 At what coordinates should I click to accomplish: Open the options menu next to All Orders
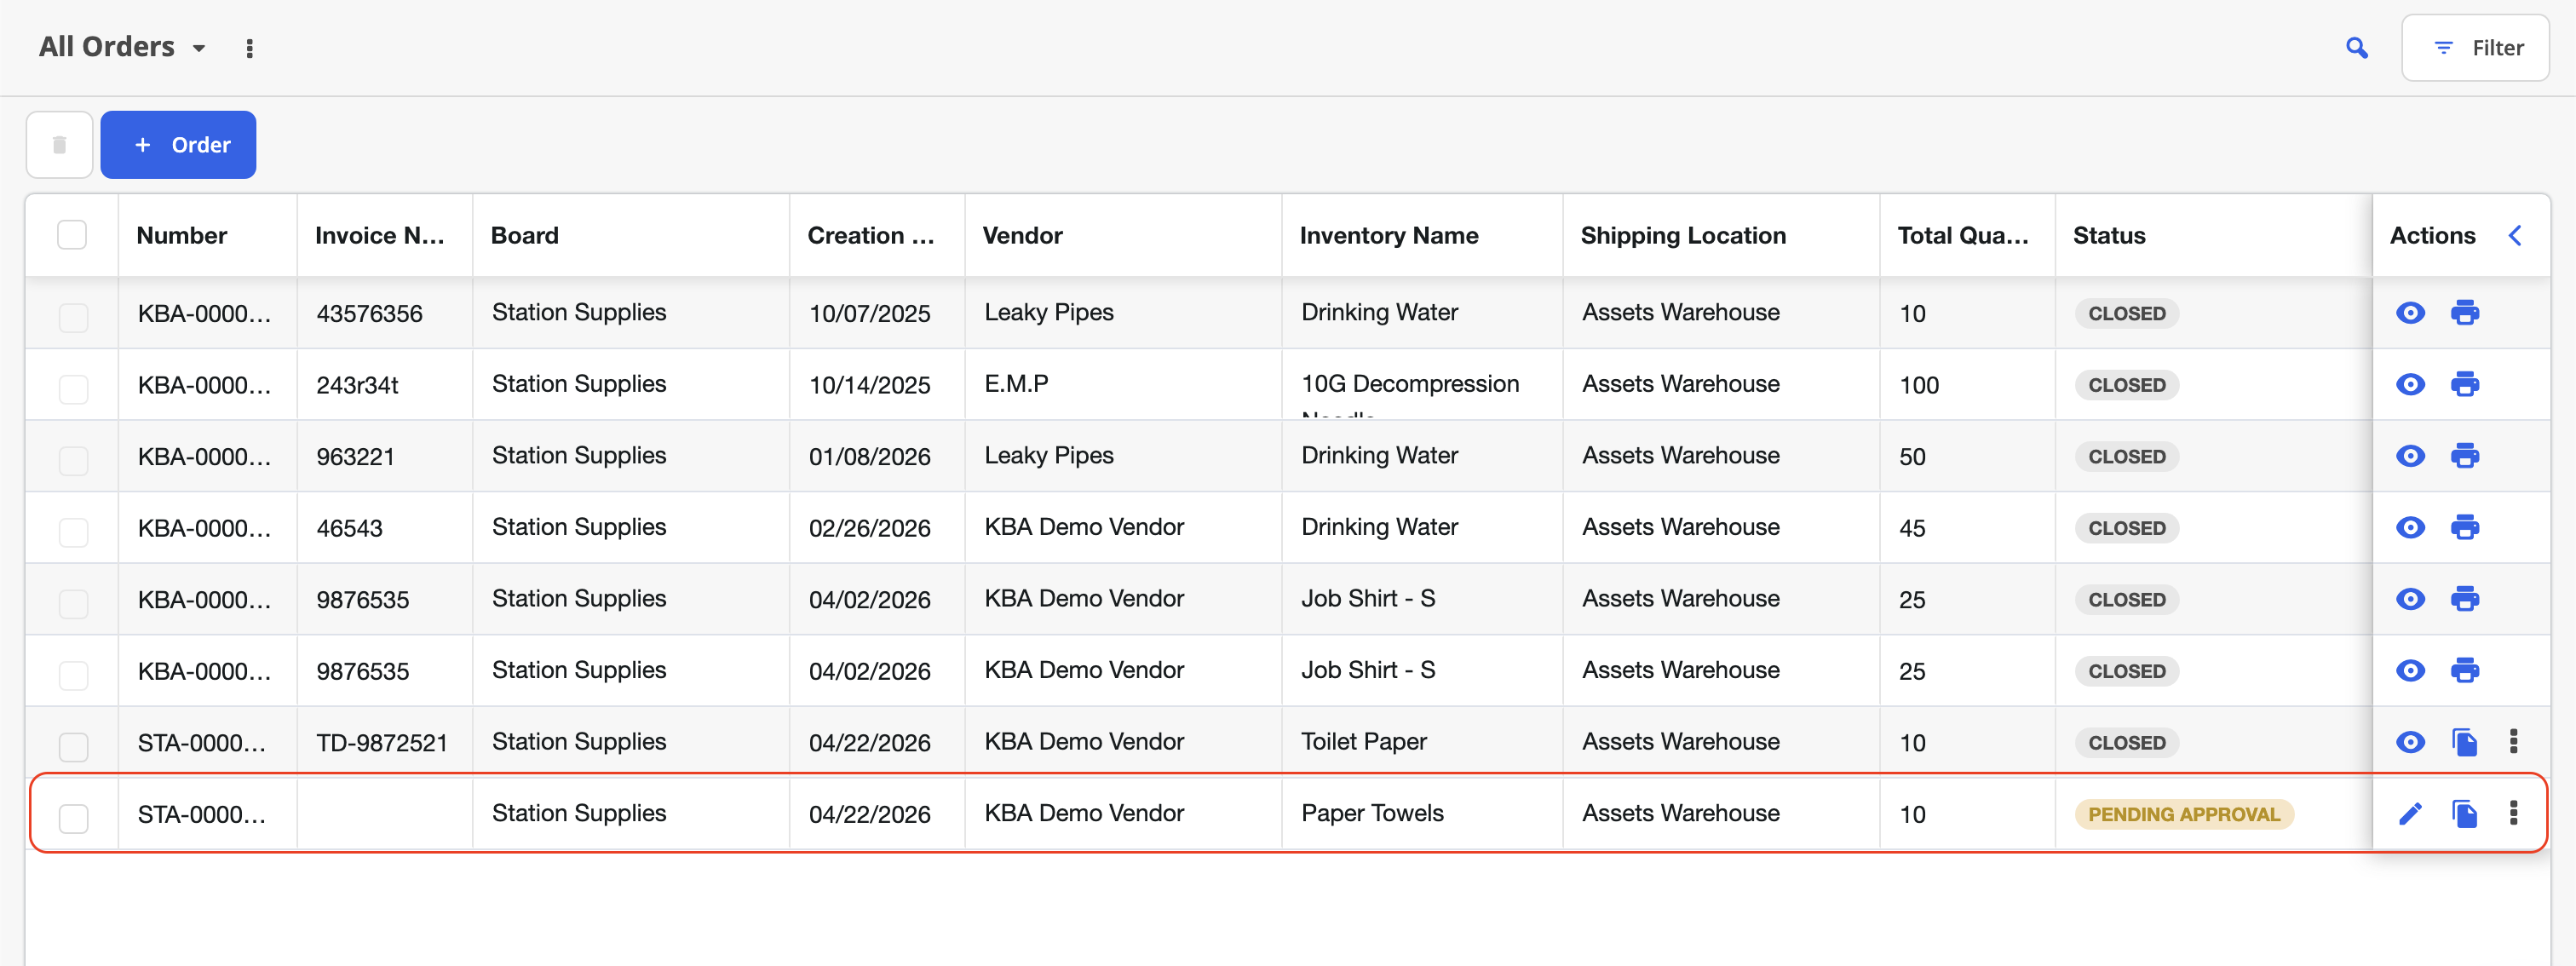coord(250,48)
